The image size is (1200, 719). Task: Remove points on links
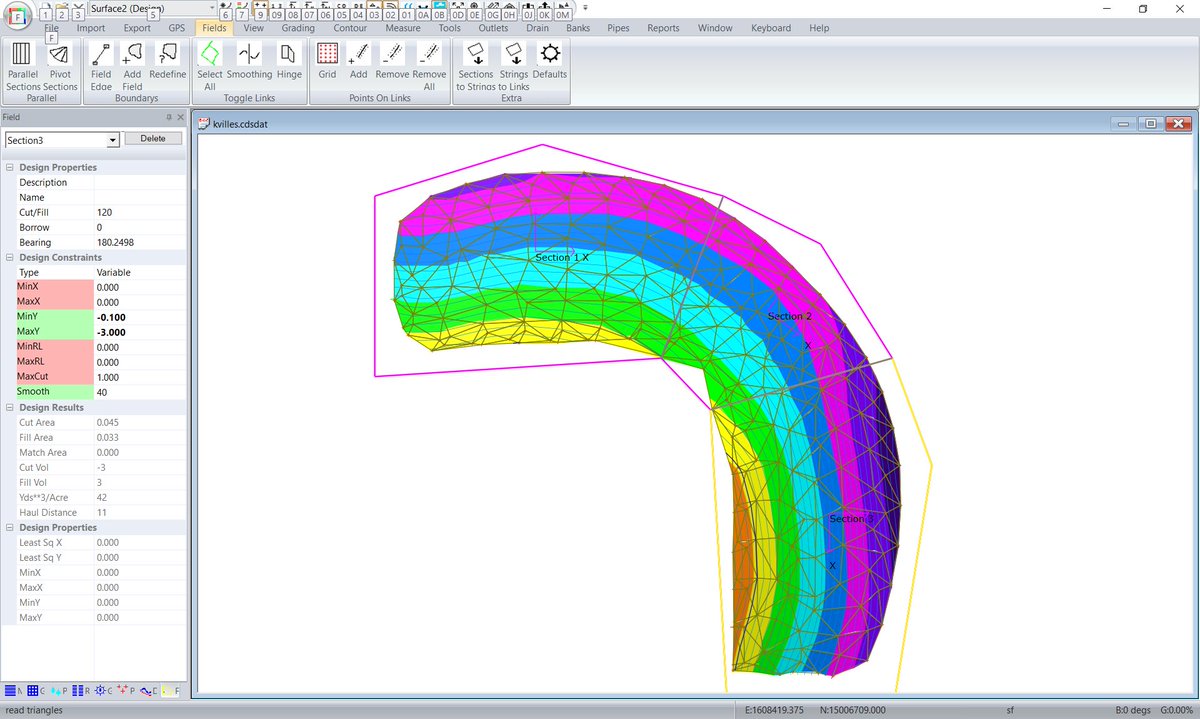point(392,60)
